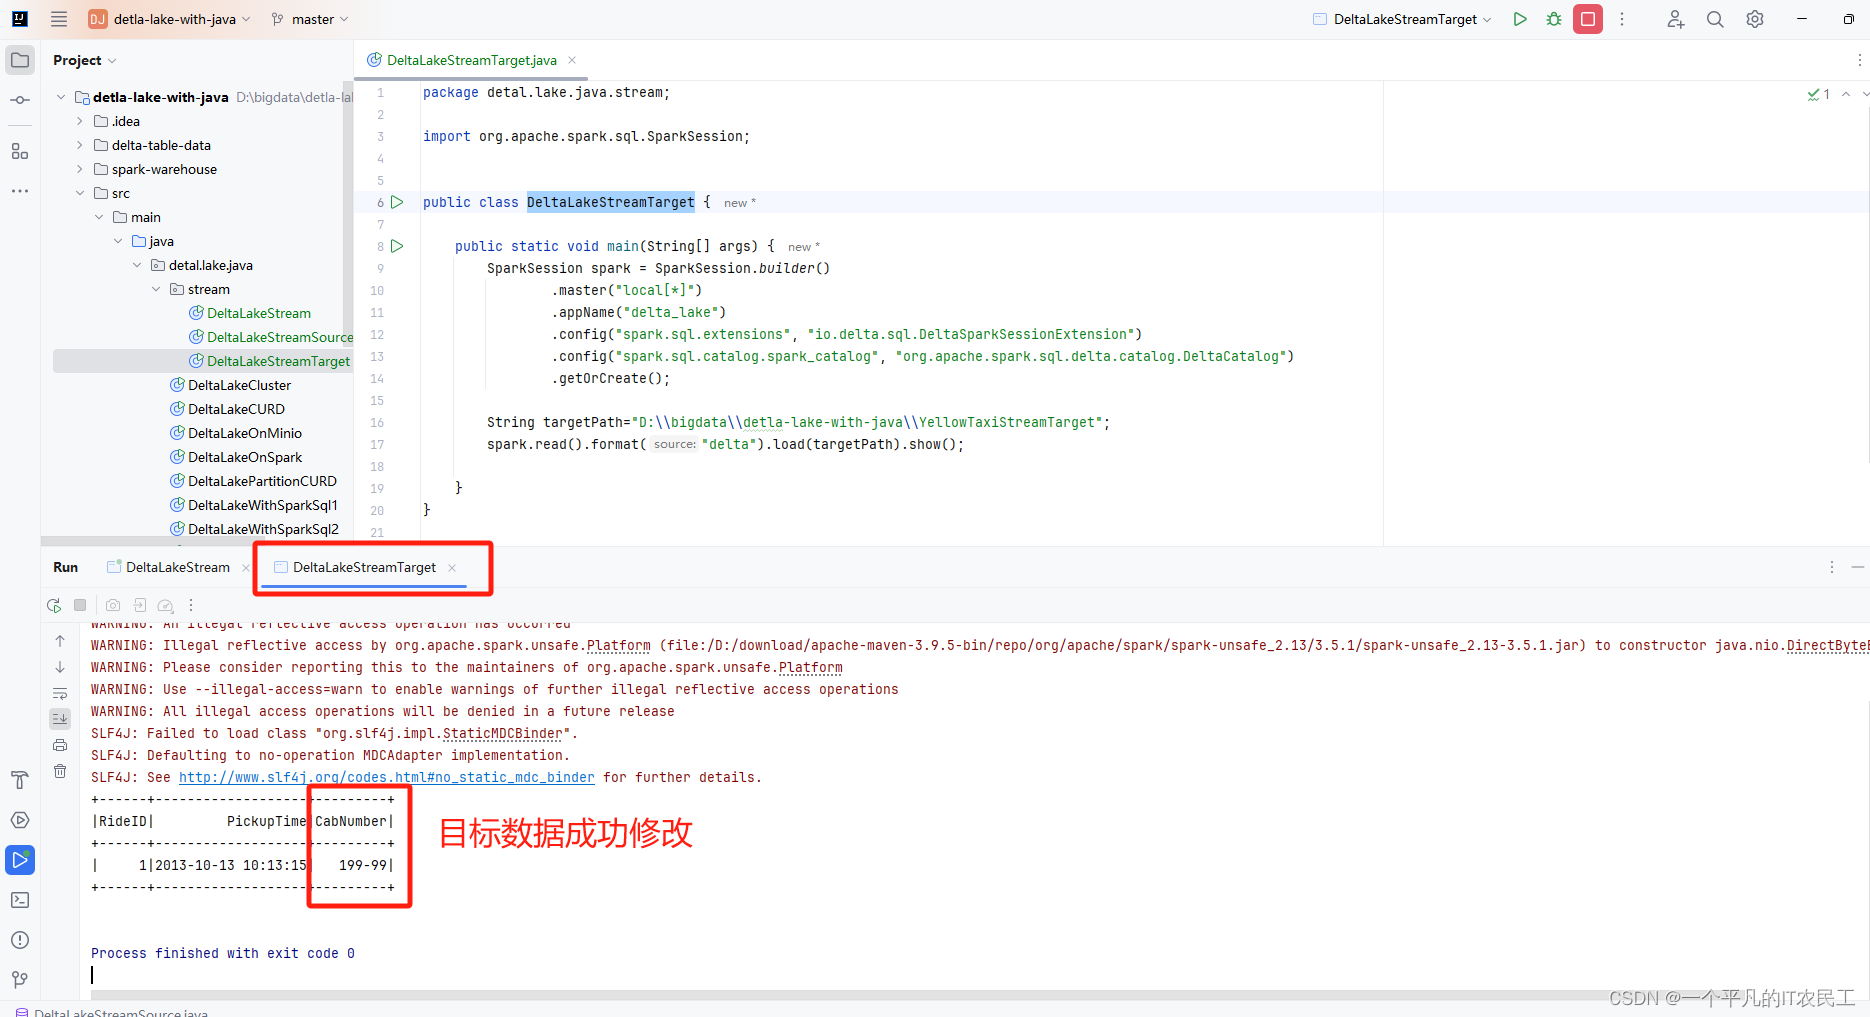This screenshot has width=1870, height=1017.
Task: Click inspection widget checkmark with count 1
Action: 1819,94
